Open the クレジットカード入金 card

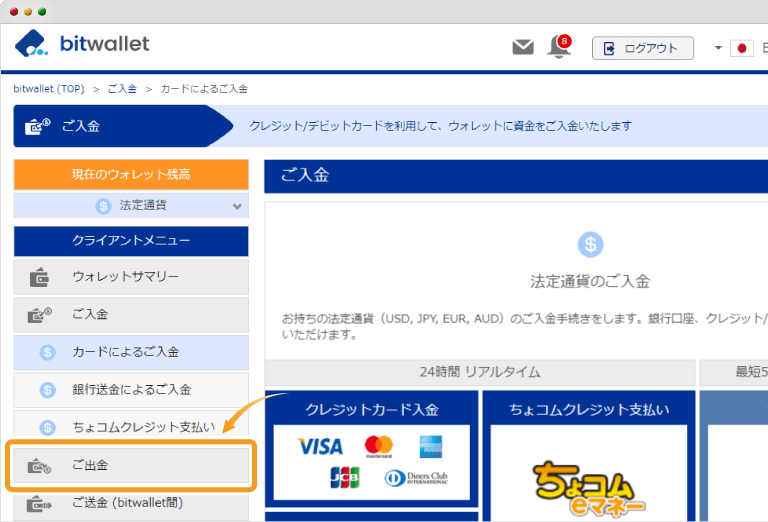[372, 449]
